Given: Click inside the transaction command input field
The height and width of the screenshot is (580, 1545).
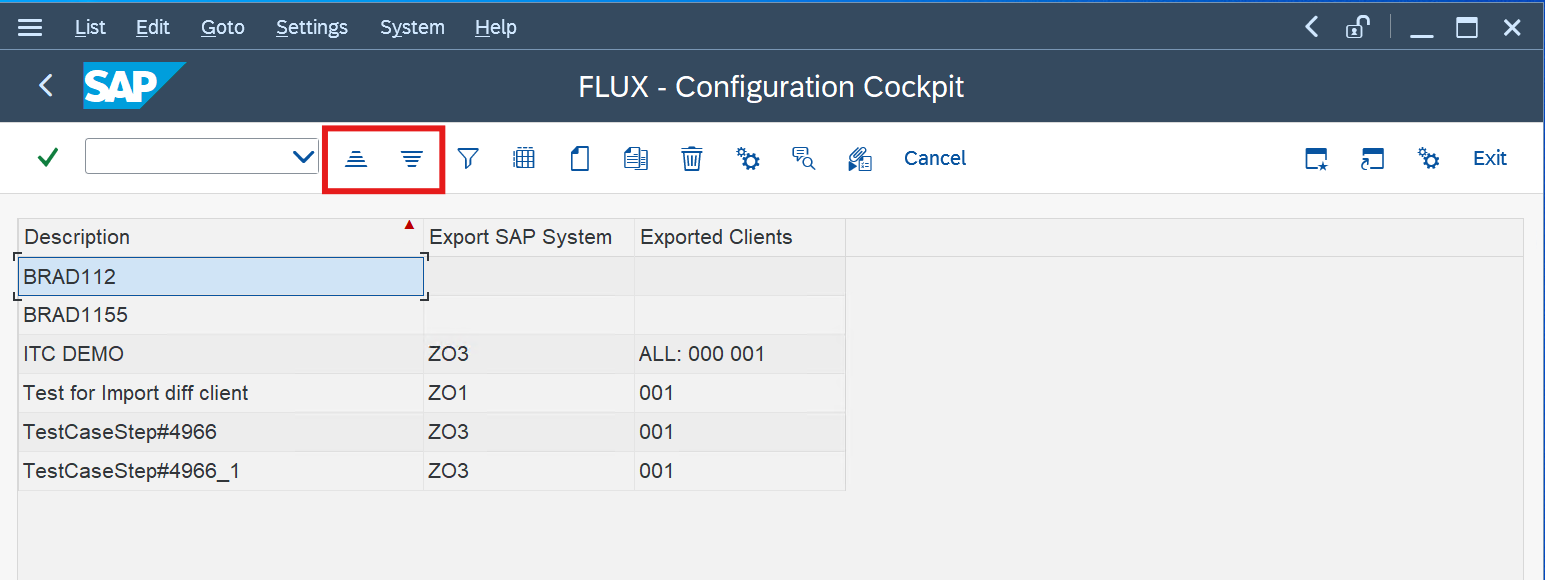Looking at the screenshot, I should (x=187, y=157).
